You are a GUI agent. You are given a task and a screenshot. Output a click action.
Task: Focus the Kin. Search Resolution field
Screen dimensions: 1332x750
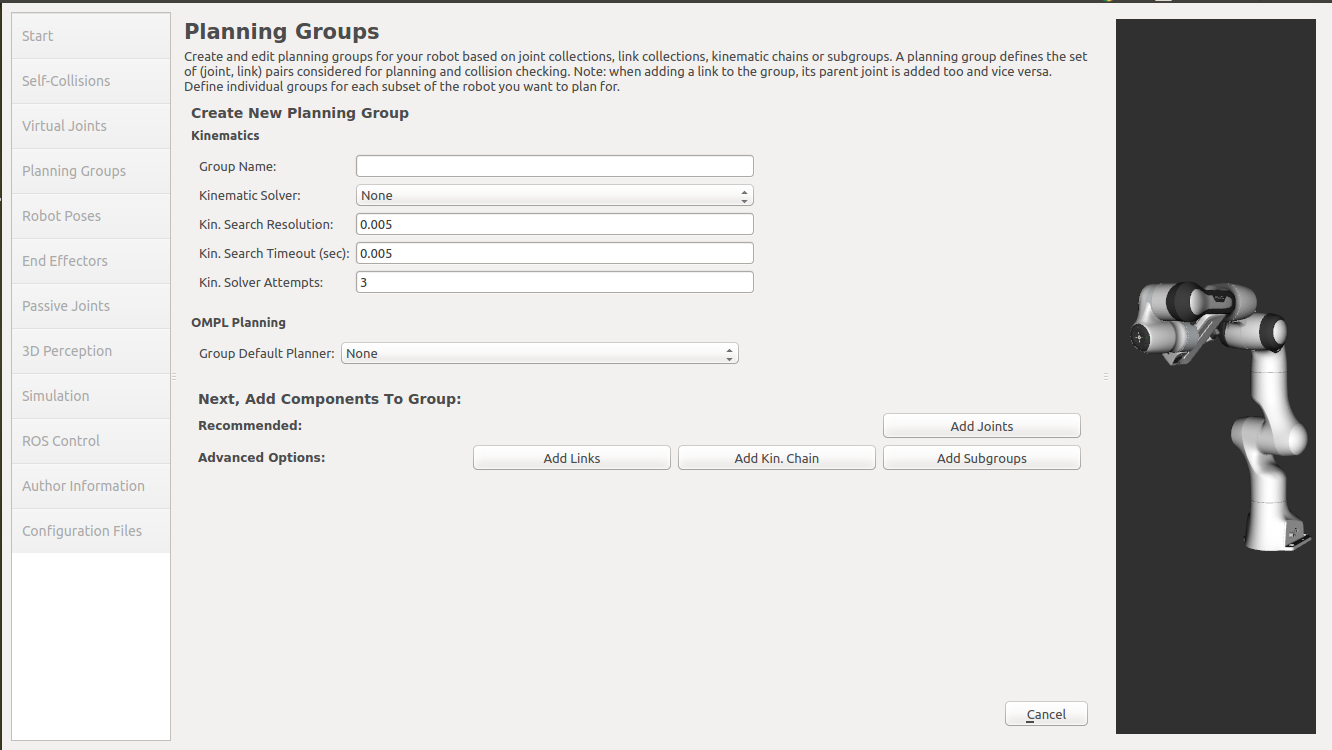pos(554,225)
